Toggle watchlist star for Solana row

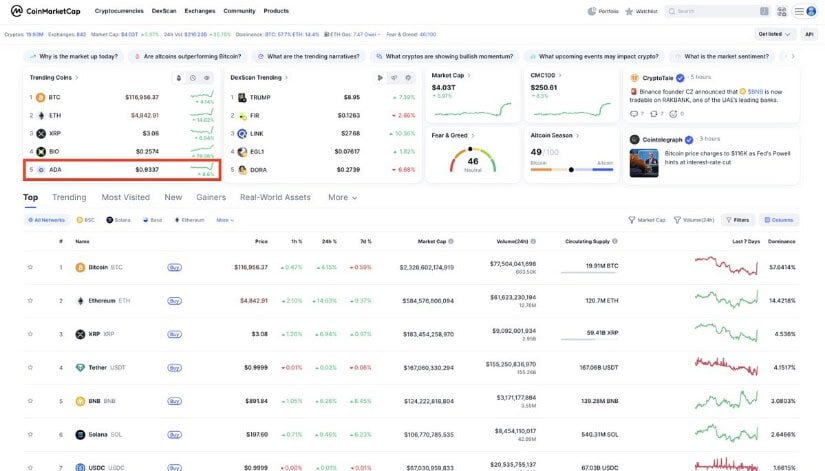[x=30, y=435]
